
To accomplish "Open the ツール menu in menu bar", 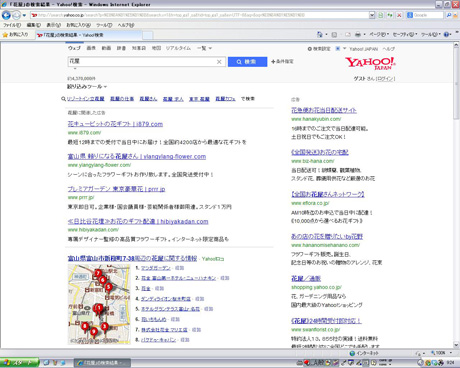I will (x=104, y=25).
